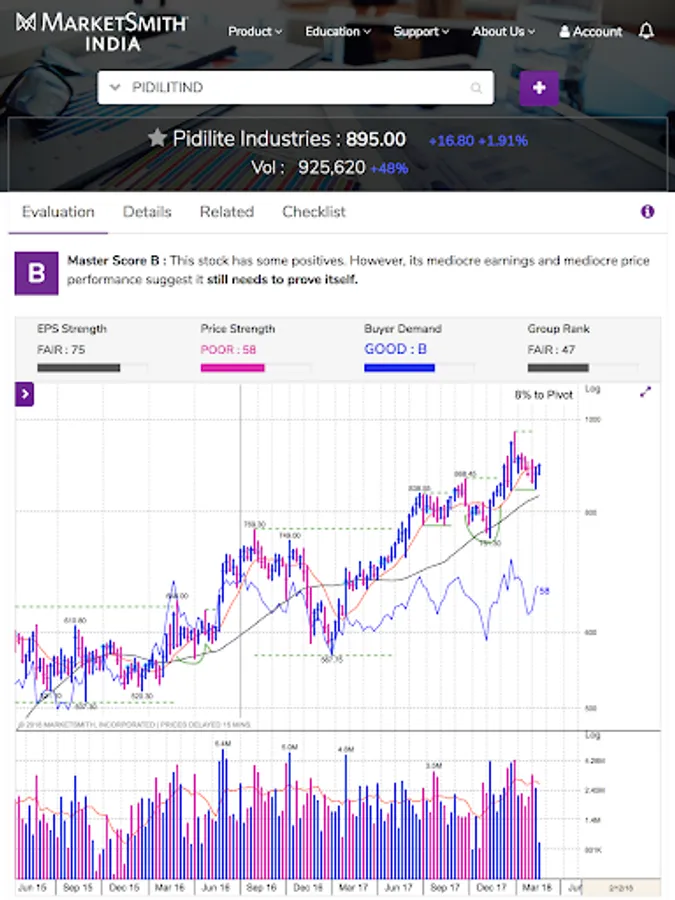Expand the Product dropdown menu
Screen dimensions: 675x900
pyautogui.click(x=255, y=31)
